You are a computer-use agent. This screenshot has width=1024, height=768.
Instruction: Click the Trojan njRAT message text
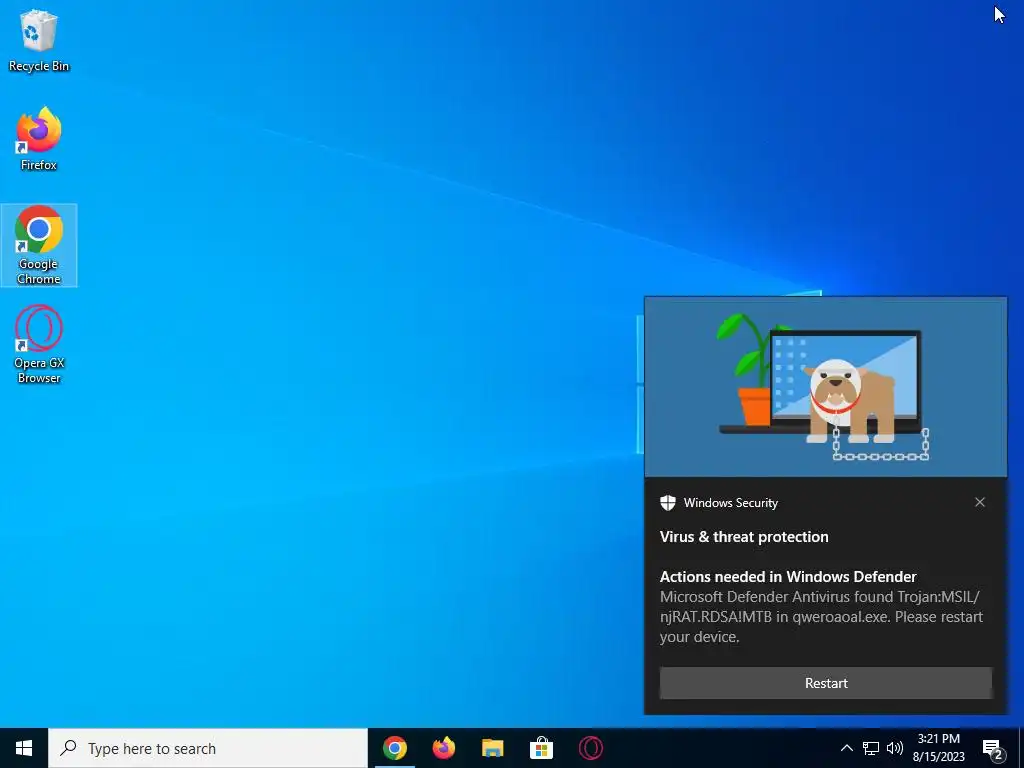[821, 616]
